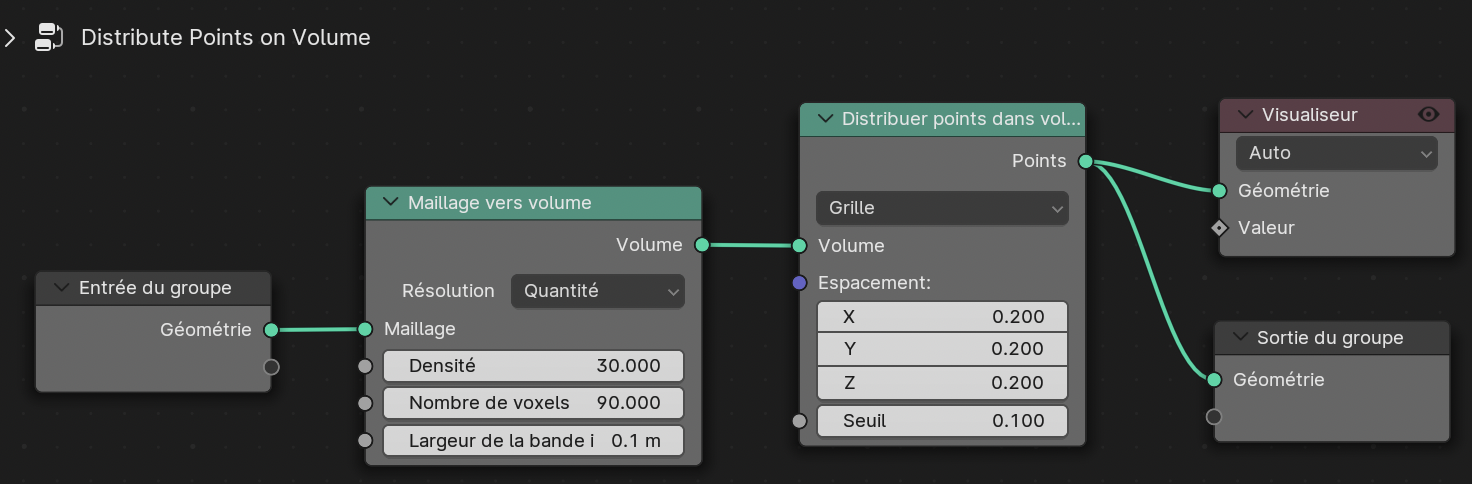Open the Auto dropdown in Visualiseur
Viewport: 1472px width, 484px height.
click(1336, 153)
